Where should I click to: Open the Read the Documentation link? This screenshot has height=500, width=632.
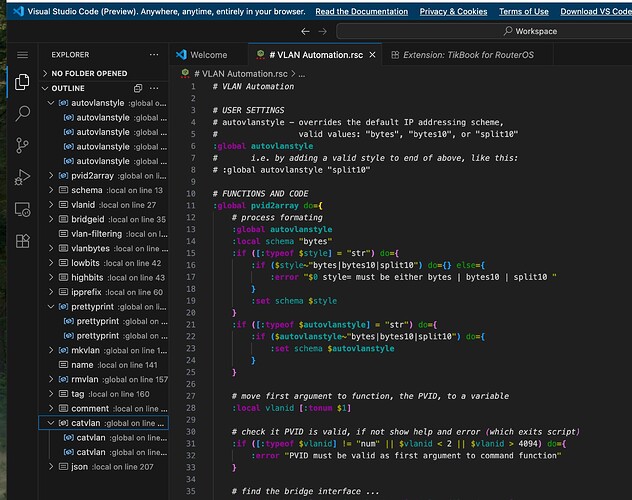click(x=362, y=12)
